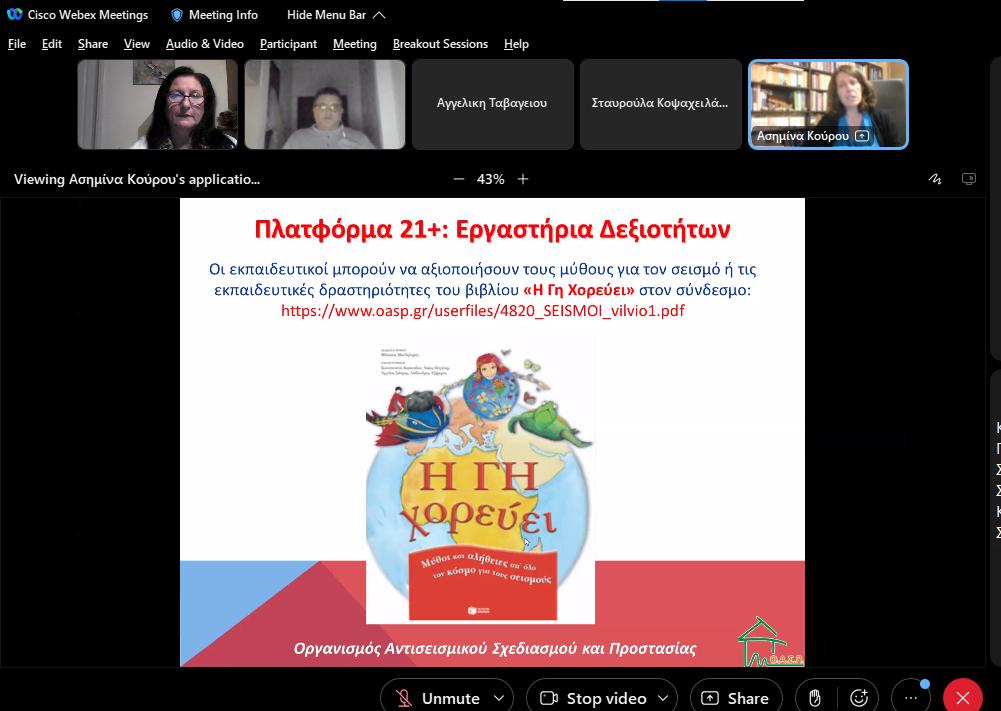Click the Share button
This screenshot has height=711, width=1001.
click(736, 698)
